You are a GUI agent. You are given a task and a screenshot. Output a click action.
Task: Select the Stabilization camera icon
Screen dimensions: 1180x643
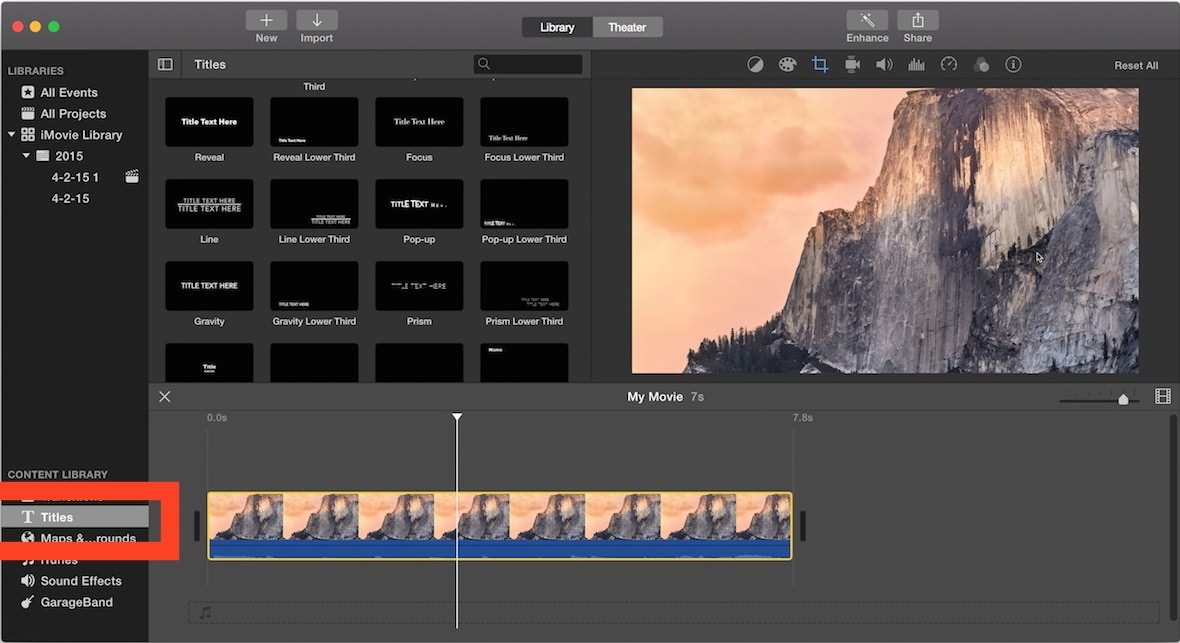coord(852,64)
